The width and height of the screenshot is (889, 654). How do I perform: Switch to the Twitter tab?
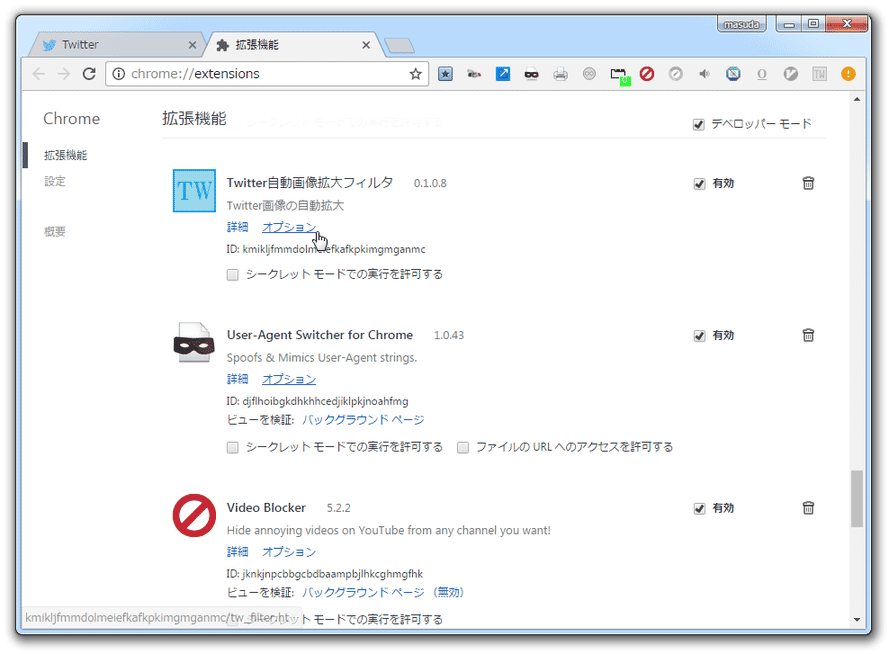(118, 45)
